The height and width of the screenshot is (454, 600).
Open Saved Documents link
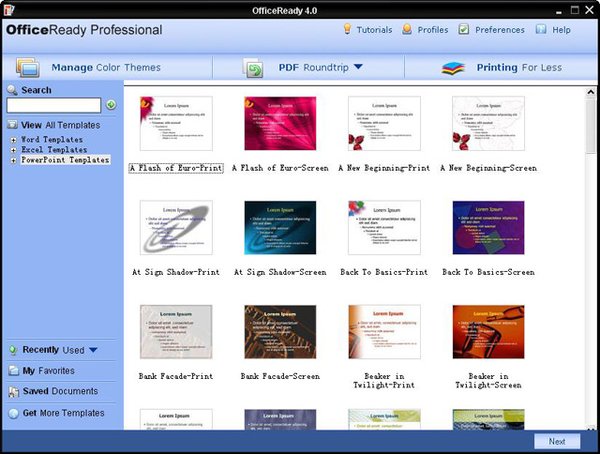tap(60, 391)
